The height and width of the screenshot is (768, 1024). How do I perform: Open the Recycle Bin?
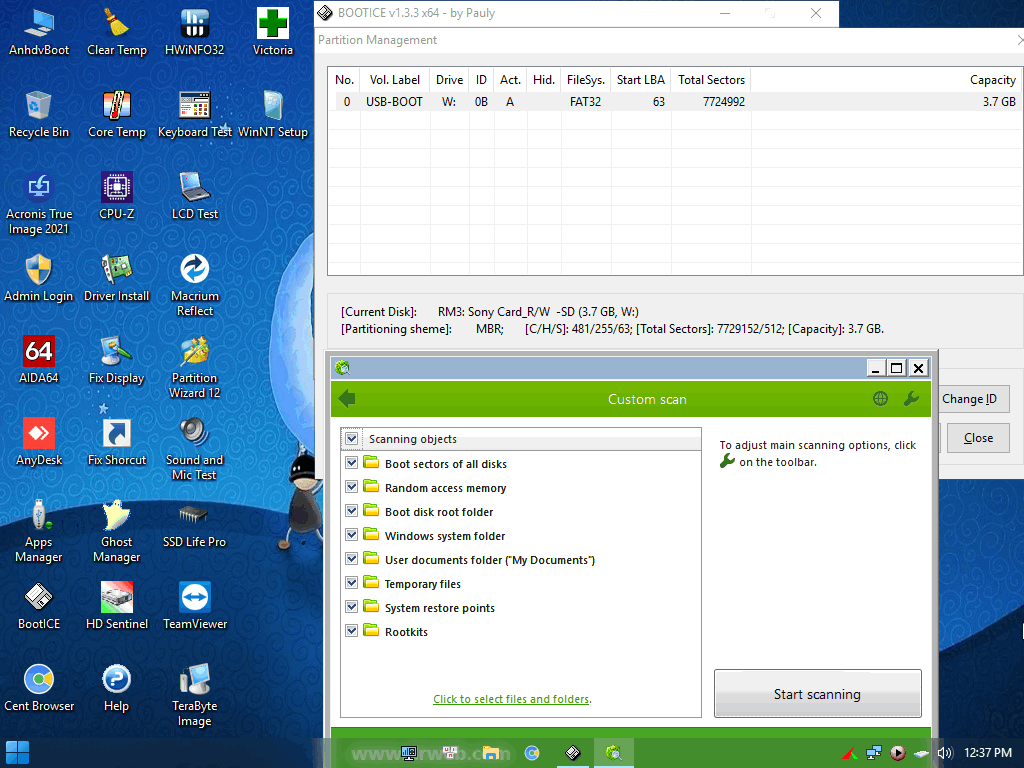[39, 114]
